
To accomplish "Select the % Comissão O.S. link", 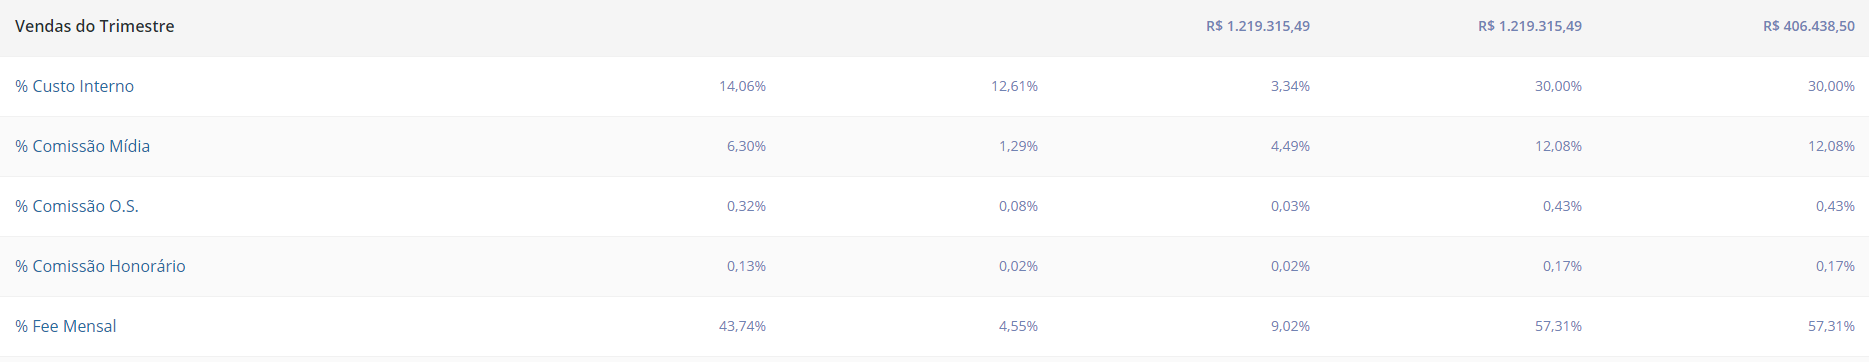I will [77, 206].
